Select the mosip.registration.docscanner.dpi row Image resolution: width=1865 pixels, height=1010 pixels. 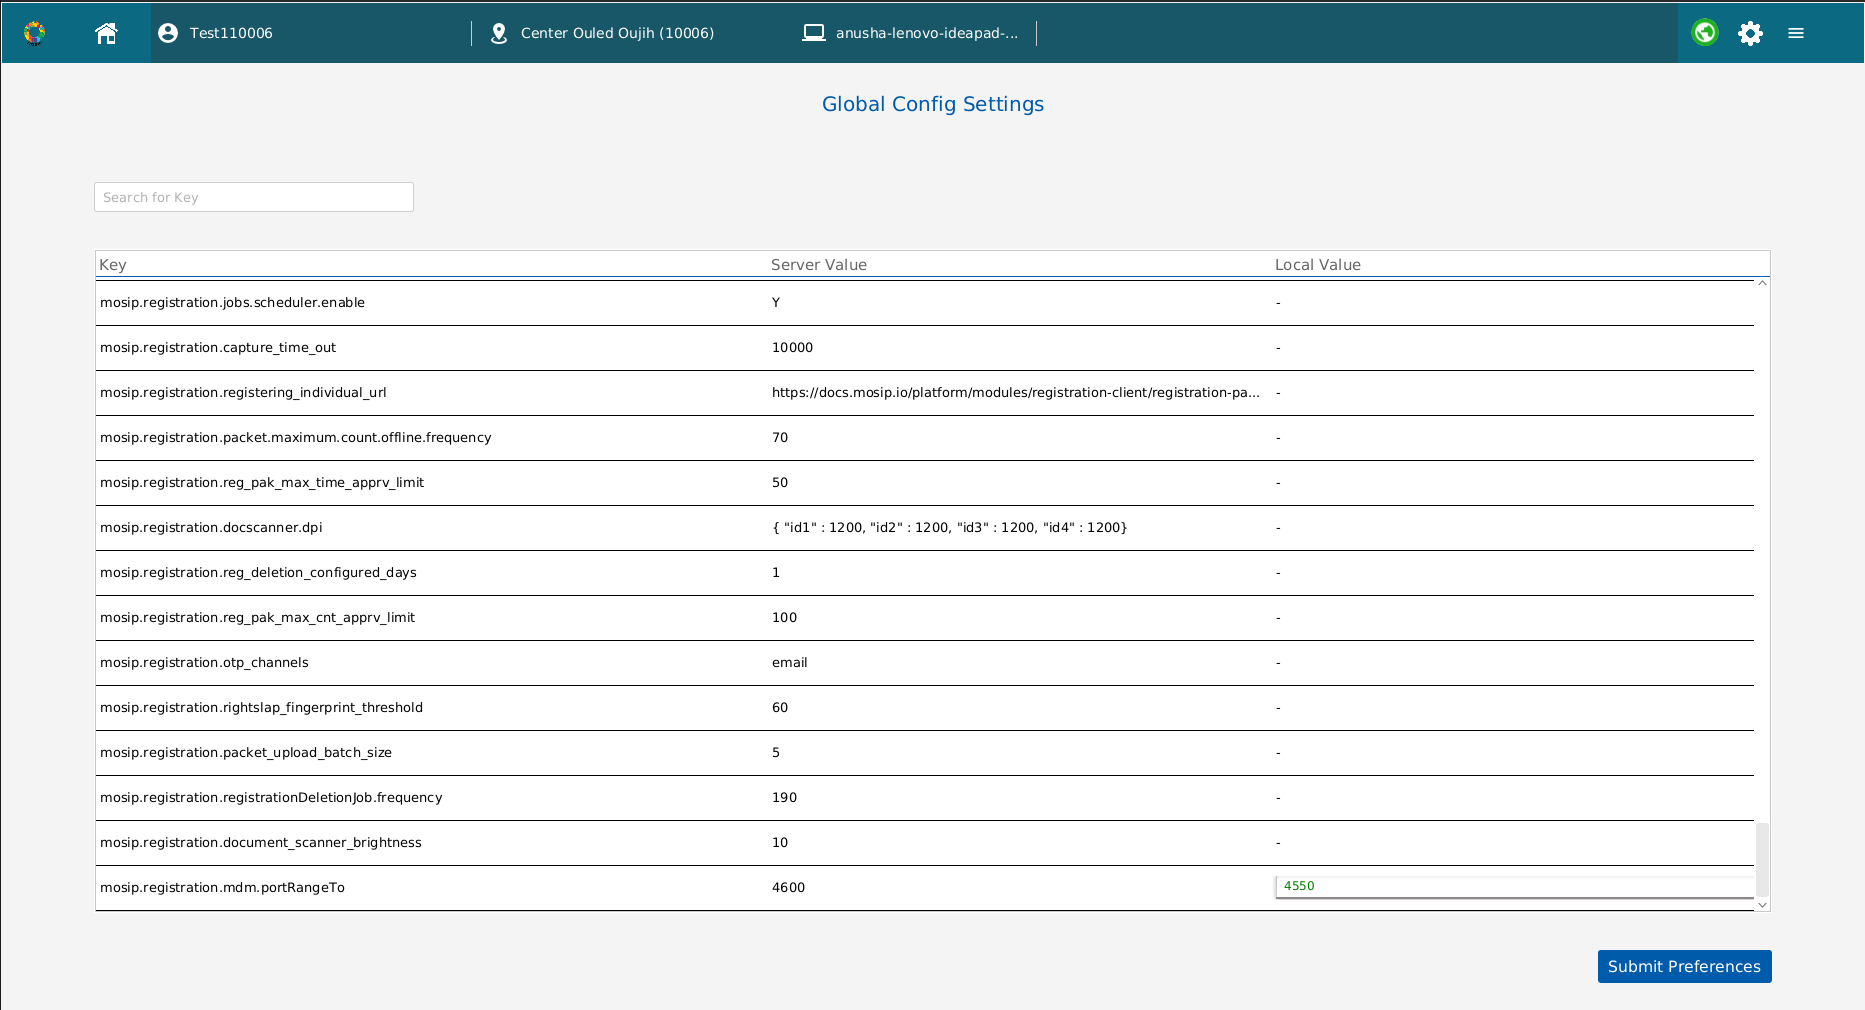211,528
